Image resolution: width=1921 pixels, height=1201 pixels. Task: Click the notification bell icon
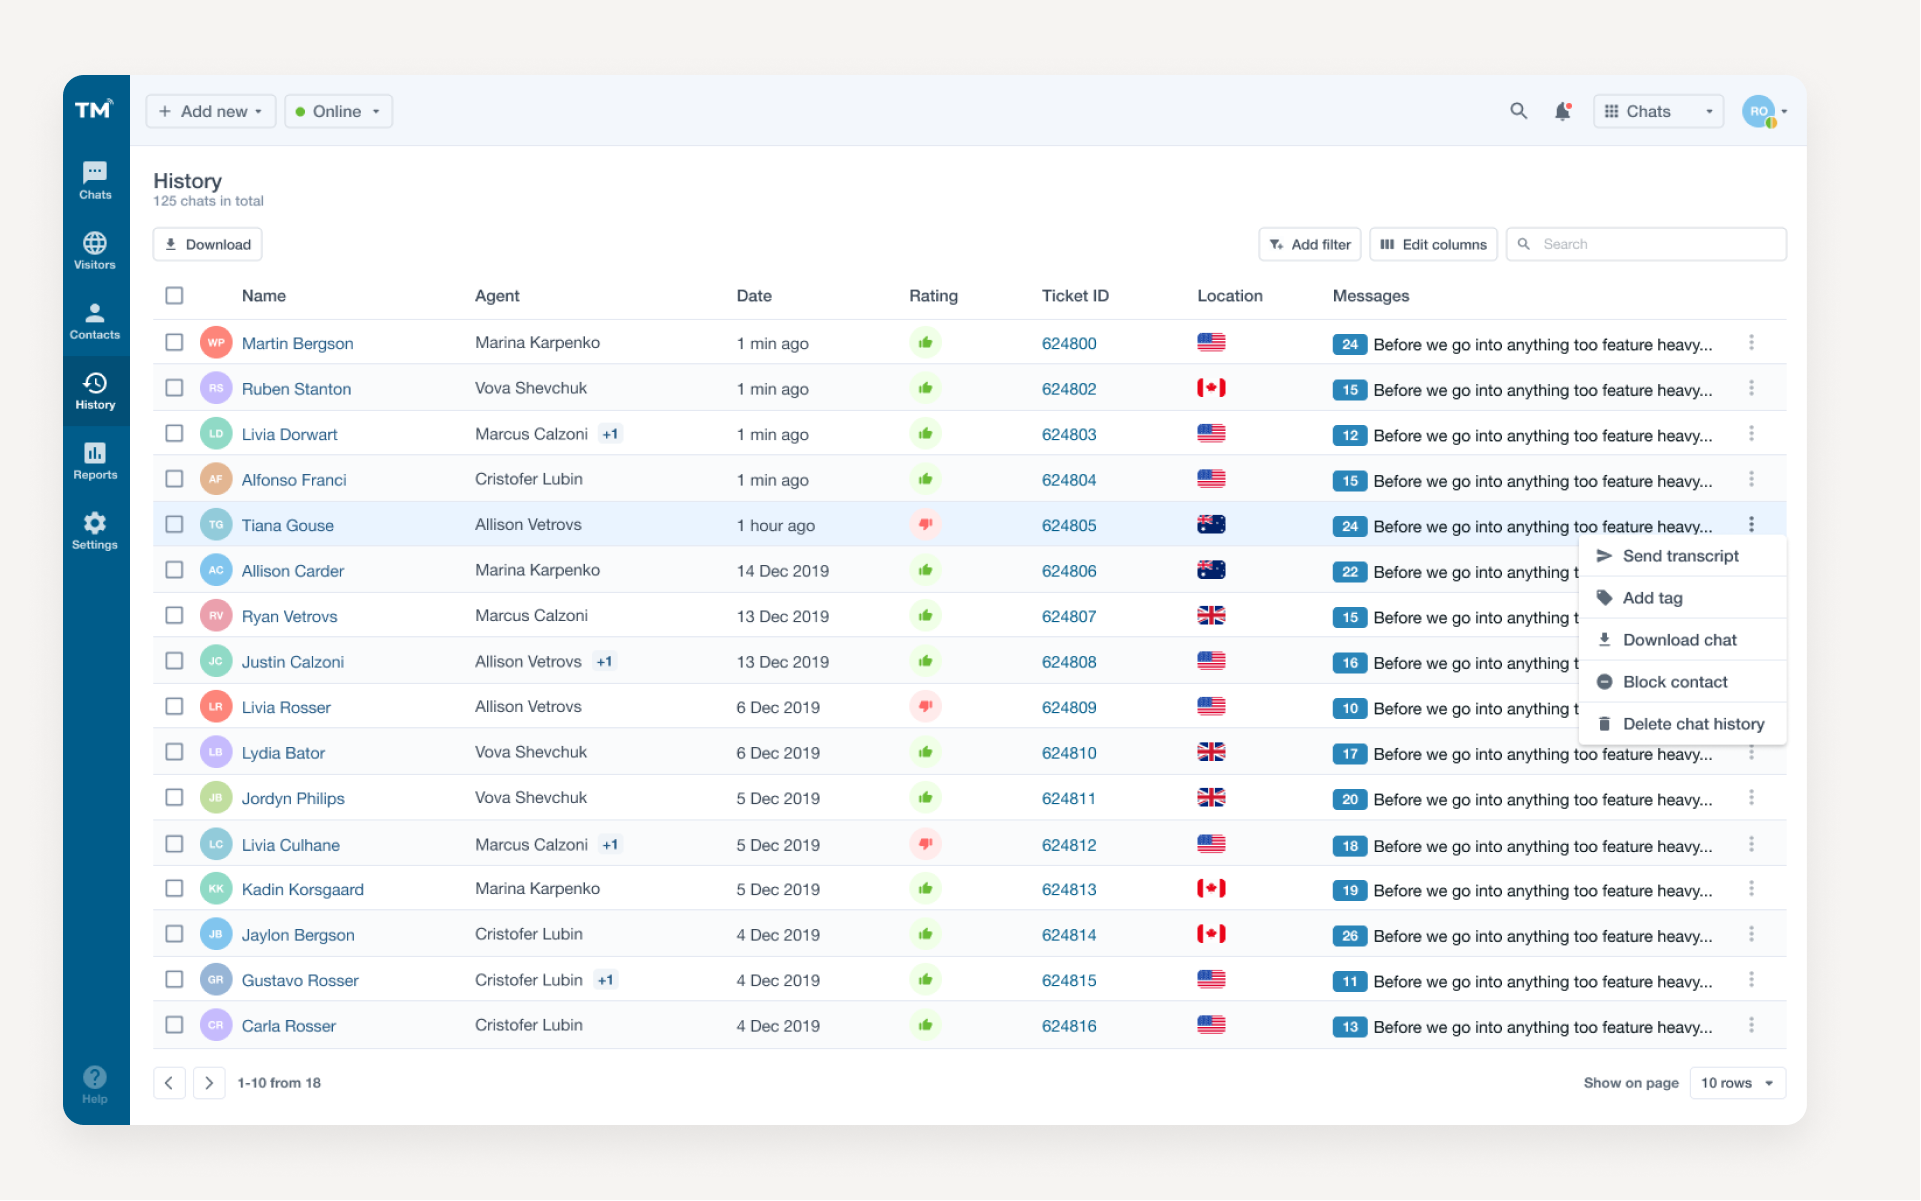(1562, 112)
